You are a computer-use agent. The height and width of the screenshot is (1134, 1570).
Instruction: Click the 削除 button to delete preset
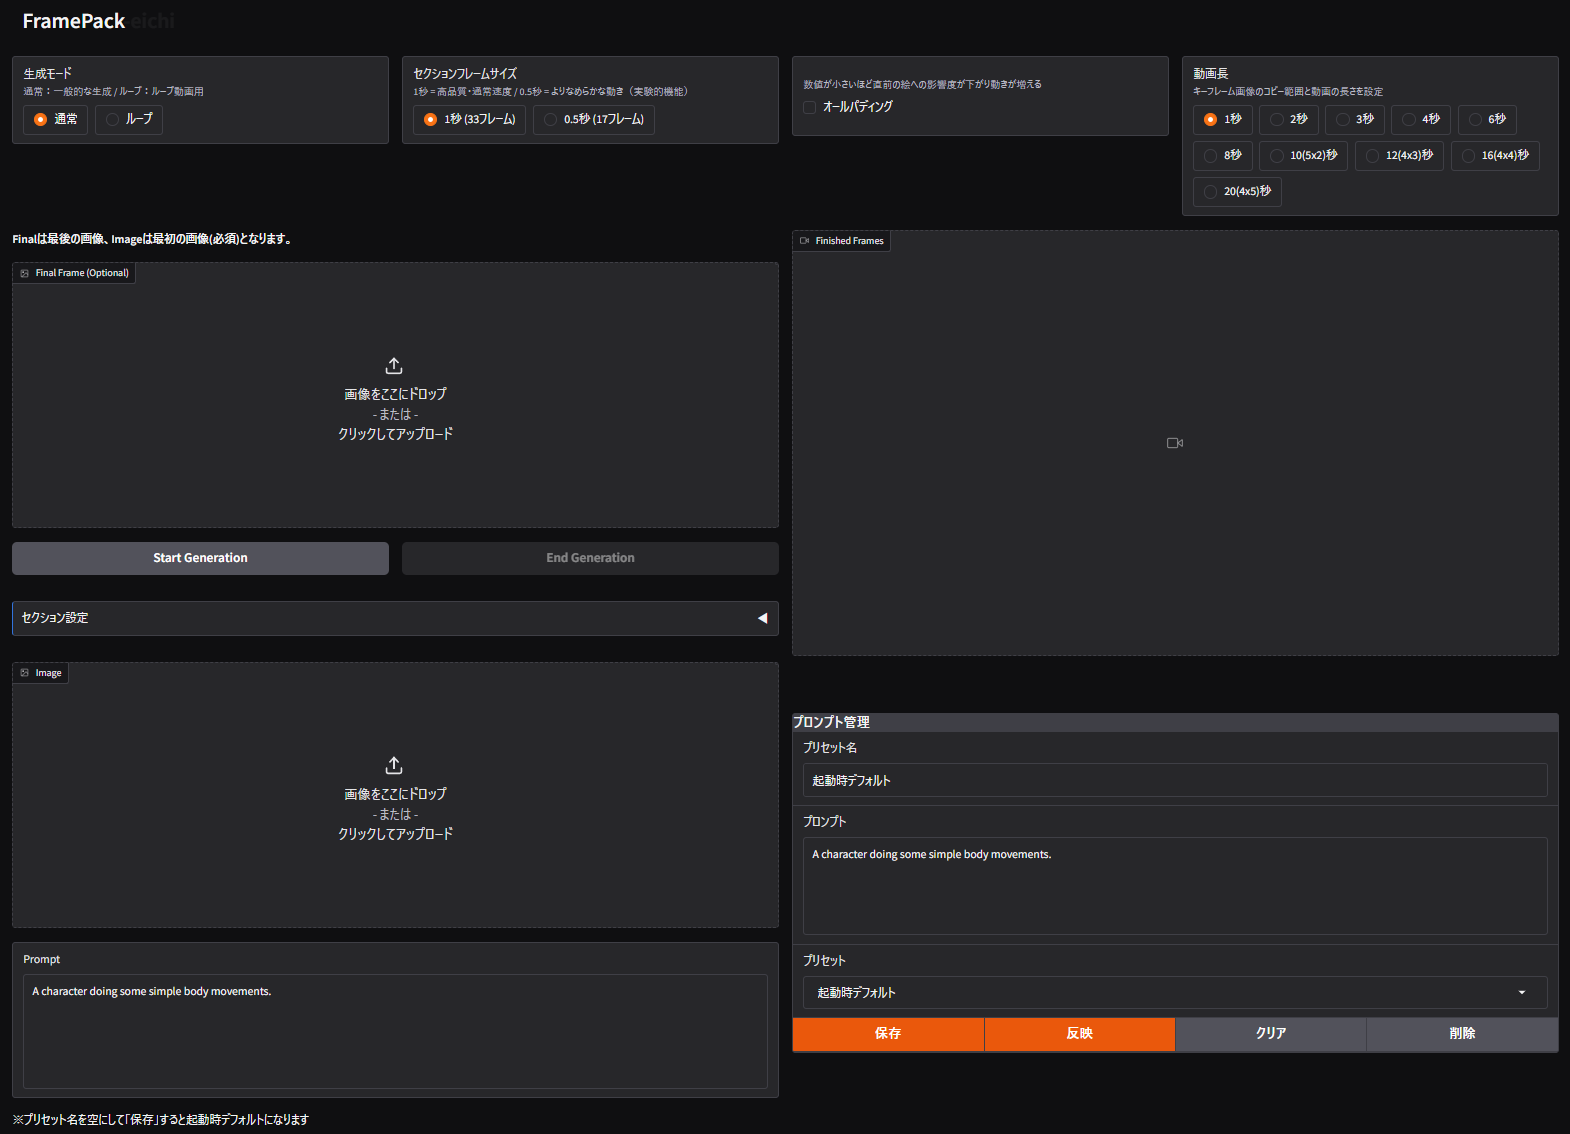pyautogui.click(x=1462, y=1034)
